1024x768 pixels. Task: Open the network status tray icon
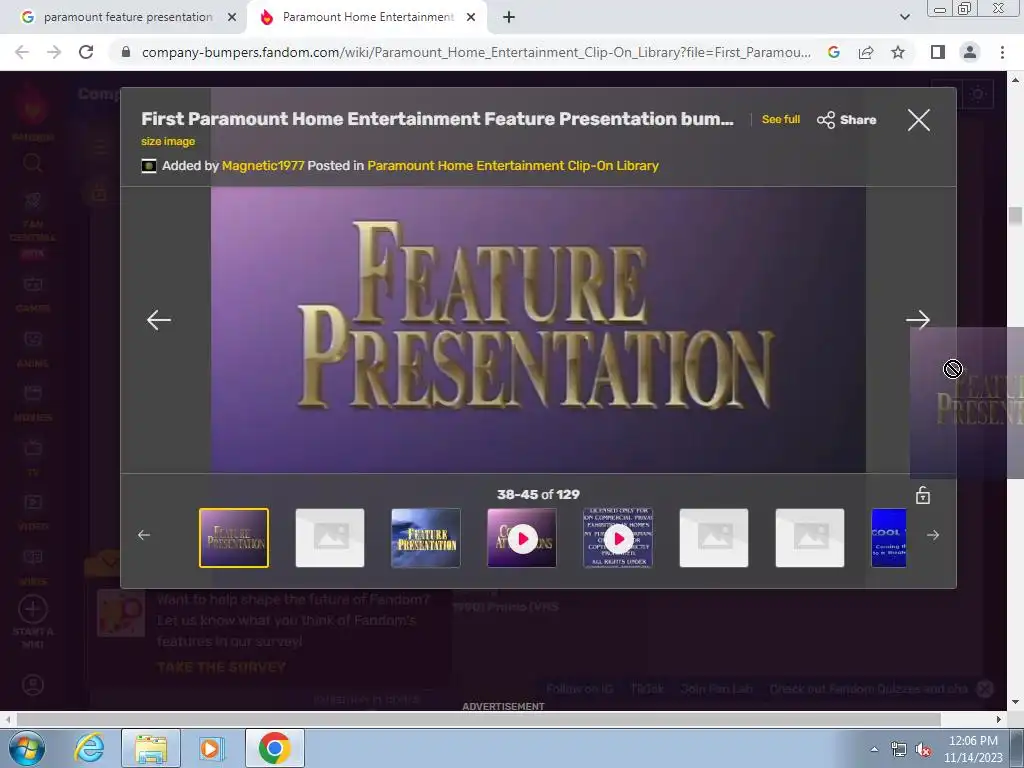click(x=899, y=750)
